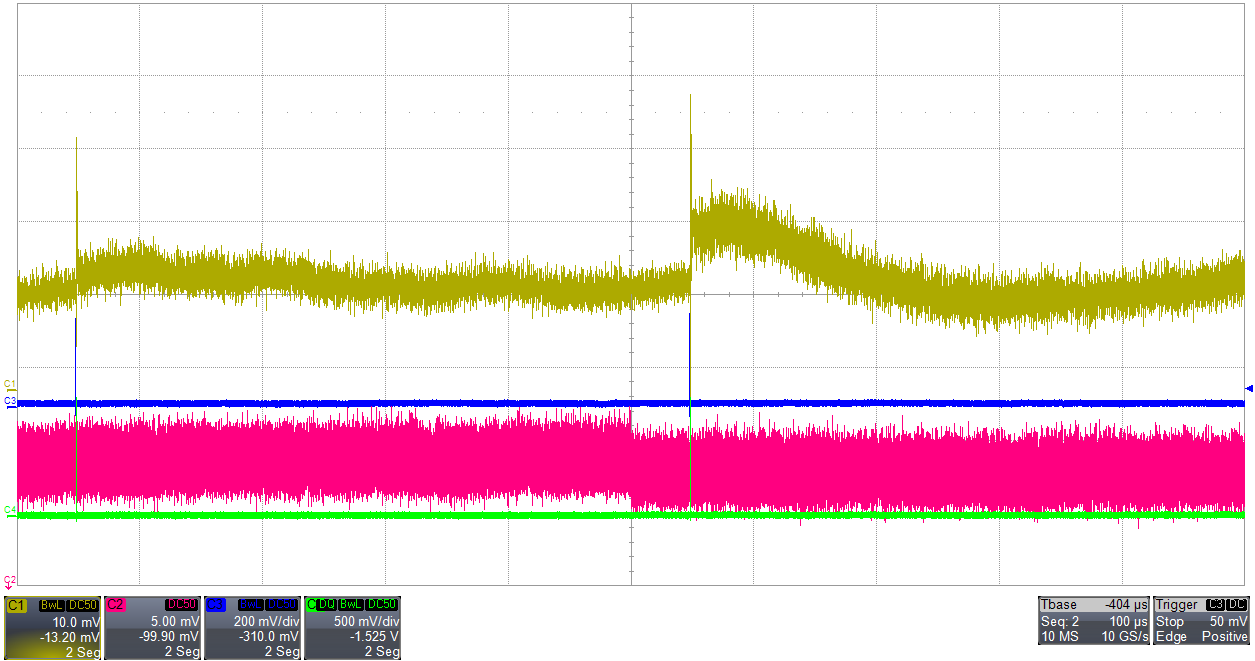Screen dimensions: 1255x661
Task: Open the C2 channel descriptor box
Action: 152,628
